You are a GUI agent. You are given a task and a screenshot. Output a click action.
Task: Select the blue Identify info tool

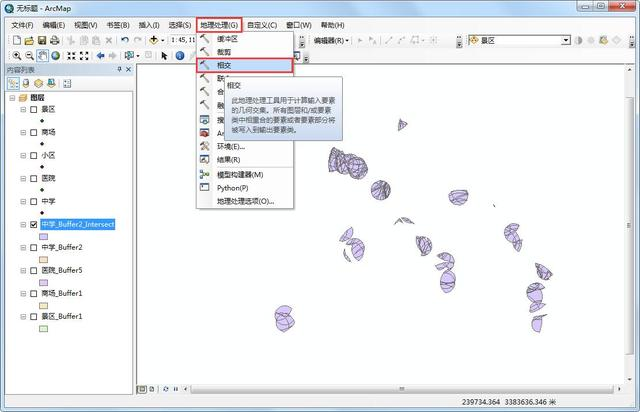click(x=180, y=56)
